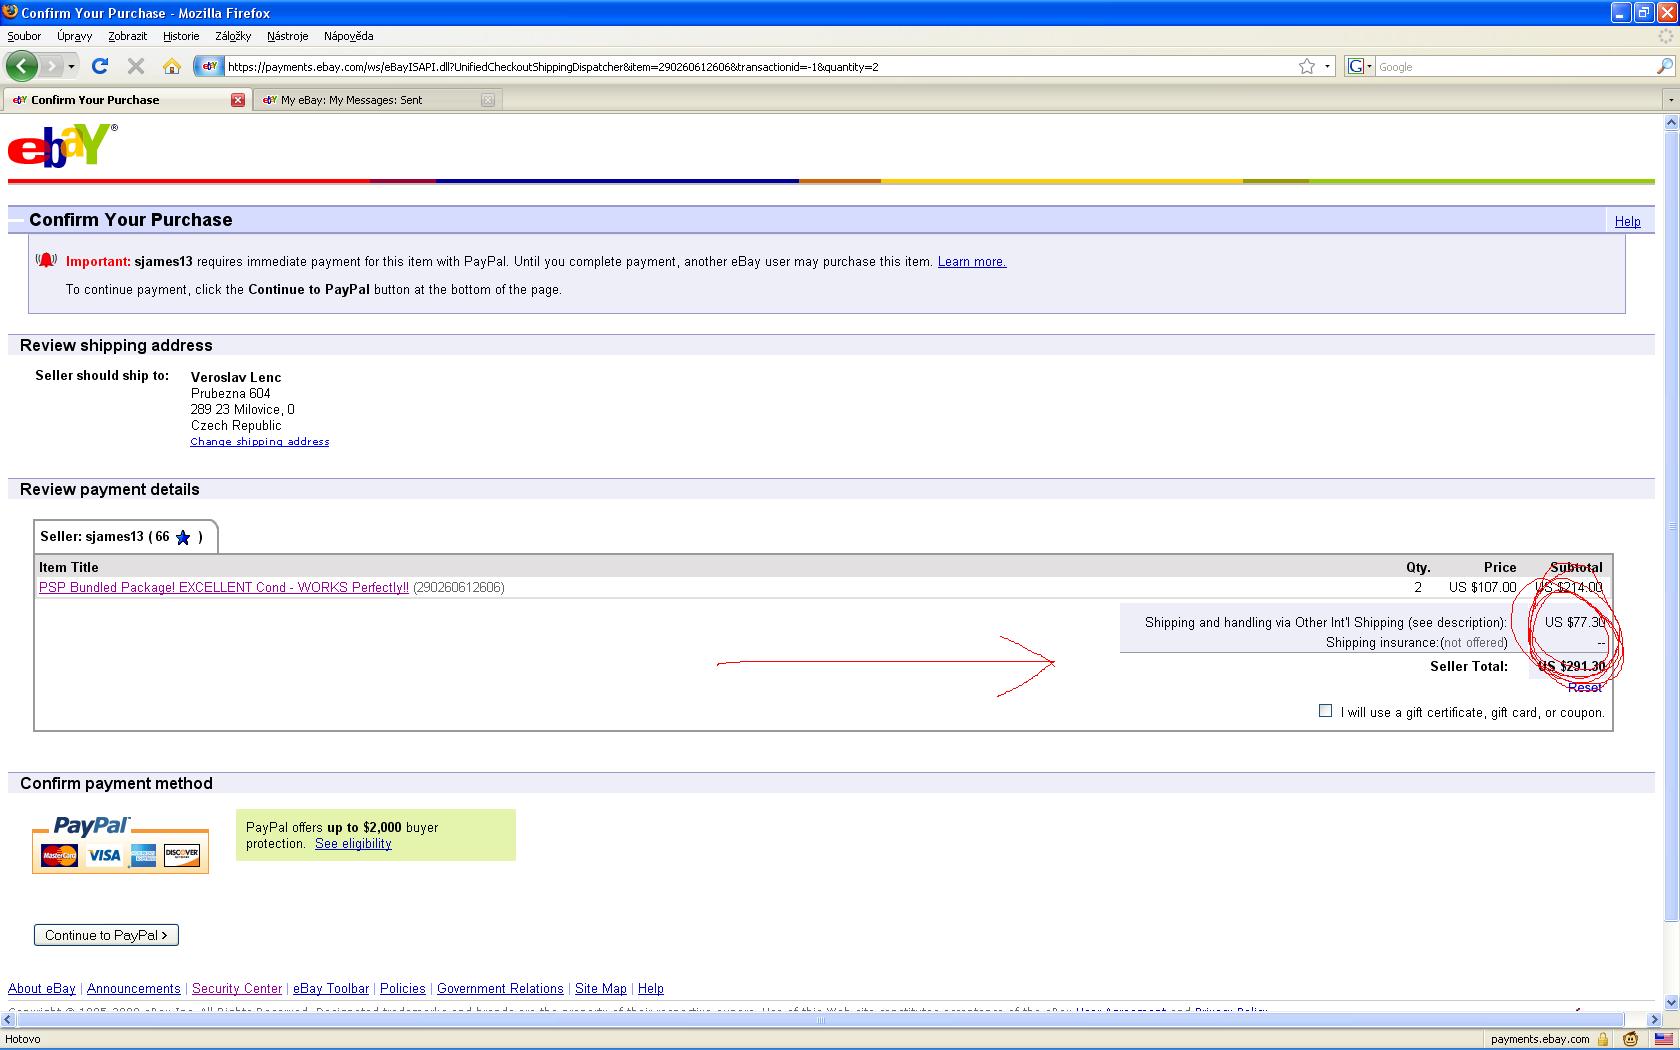Open the Google search engine selector
Image resolution: width=1680 pixels, height=1050 pixels.
(1360, 66)
